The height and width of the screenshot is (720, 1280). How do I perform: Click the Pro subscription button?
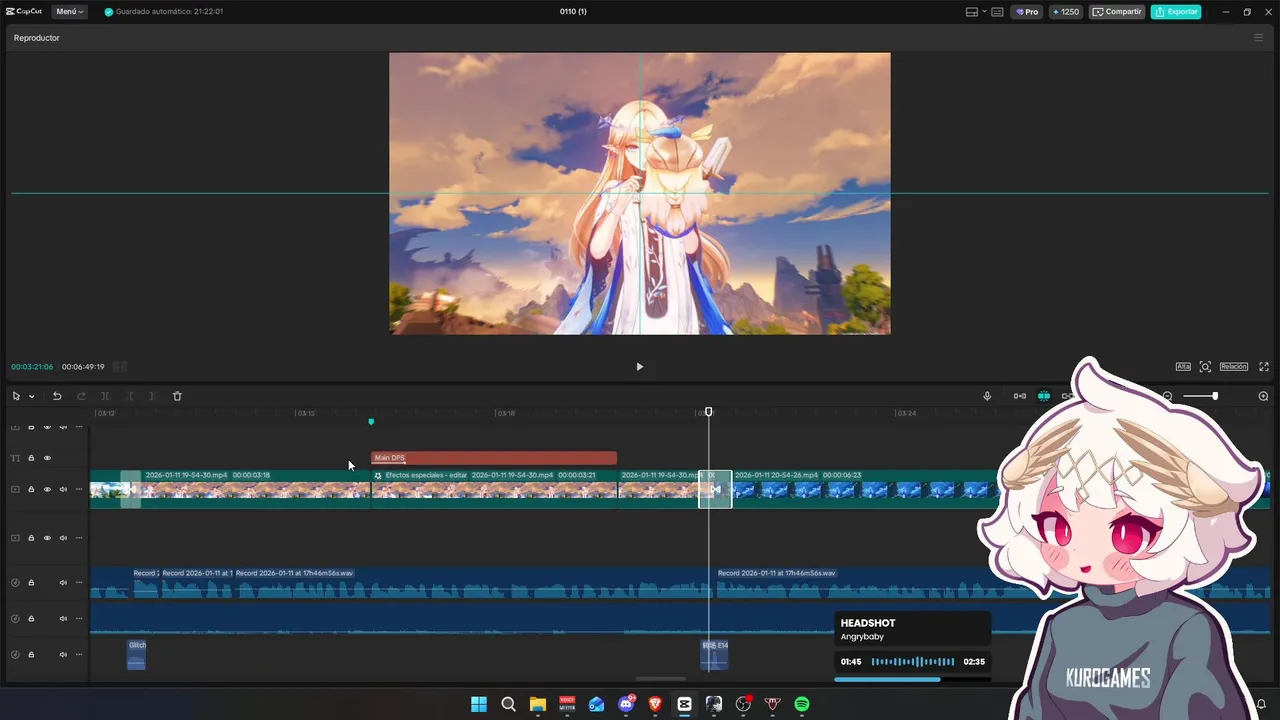1027,12
